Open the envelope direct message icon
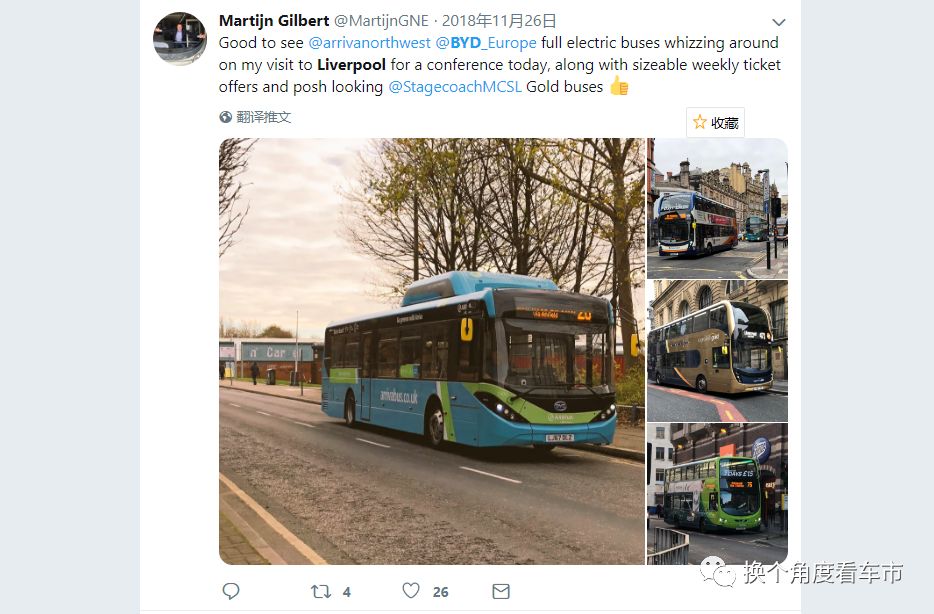The height and width of the screenshot is (614, 934). [501, 591]
